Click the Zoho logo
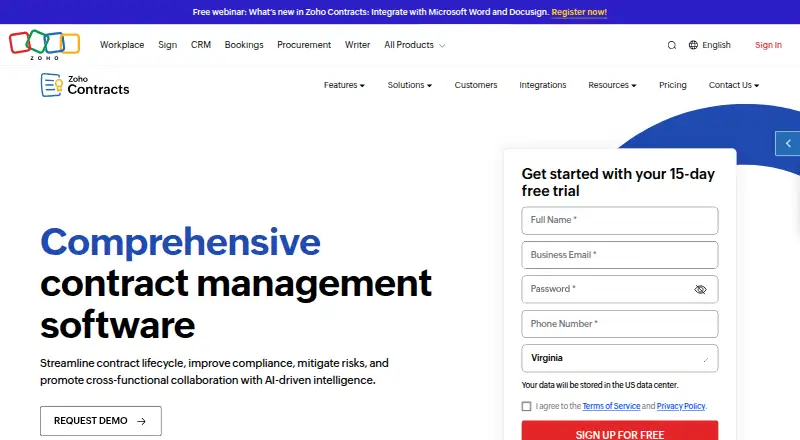The height and width of the screenshot is (440, 800). coord(44,44)
